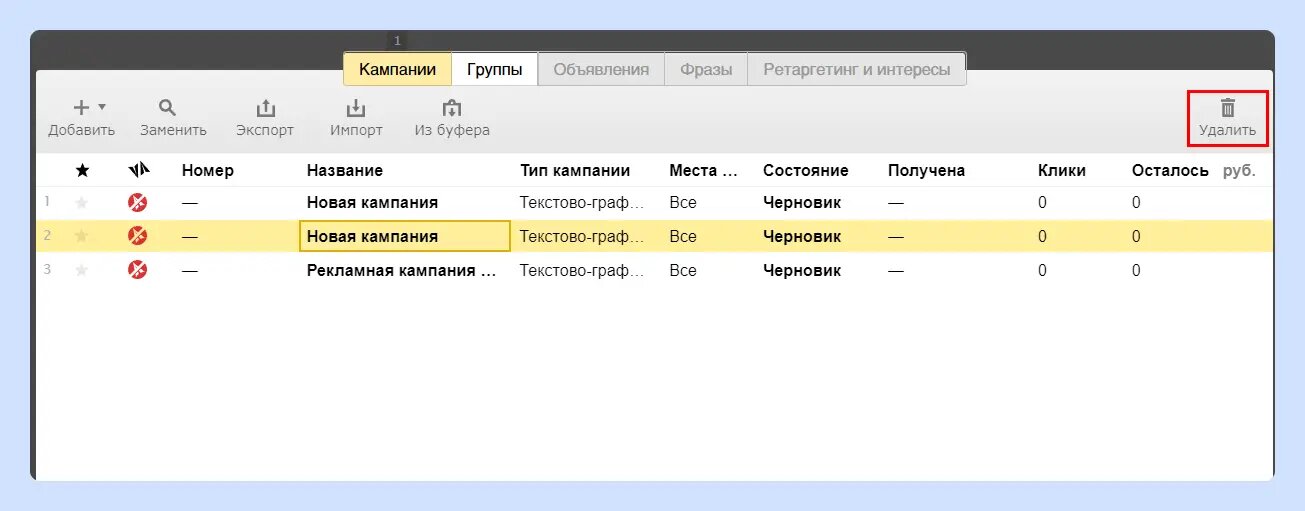Click Текстово-граф… type cell in row 3
The width and height of the screenshot is (1305, 511).
pos(582,270)
